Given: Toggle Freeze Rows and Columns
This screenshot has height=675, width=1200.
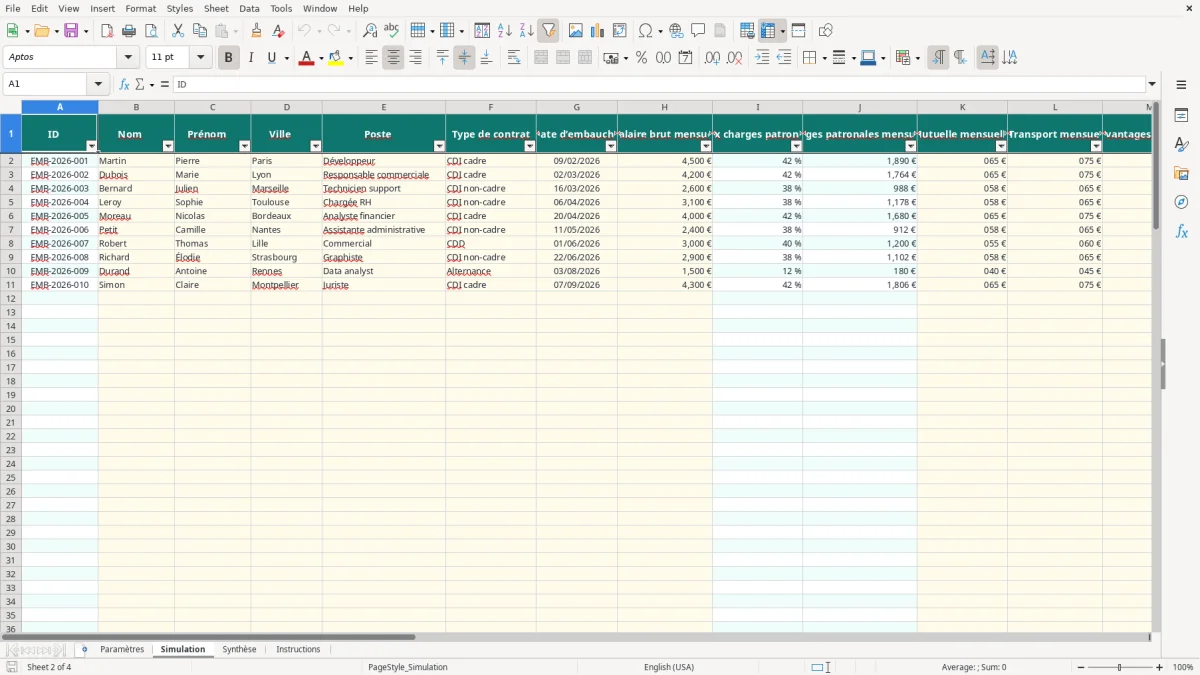Looking at the screenshot, I should click(768, 31).
